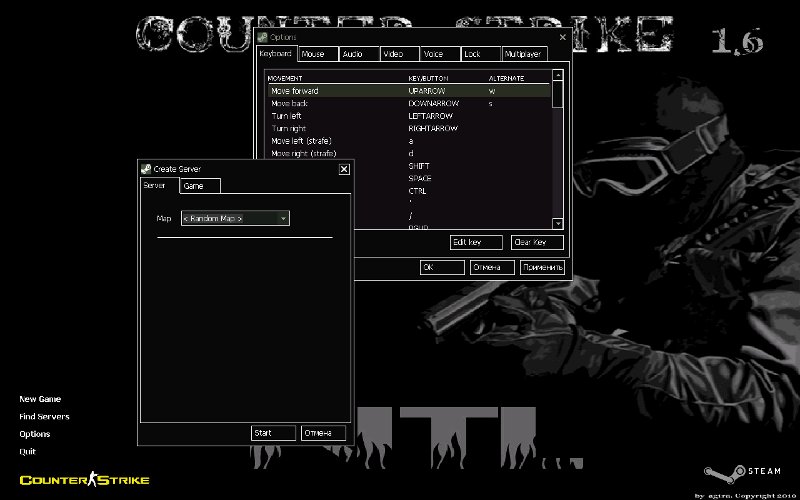This screenshot has width=800, height=500.
Task: Click the SPACE key binding
Action: (420, 179)
